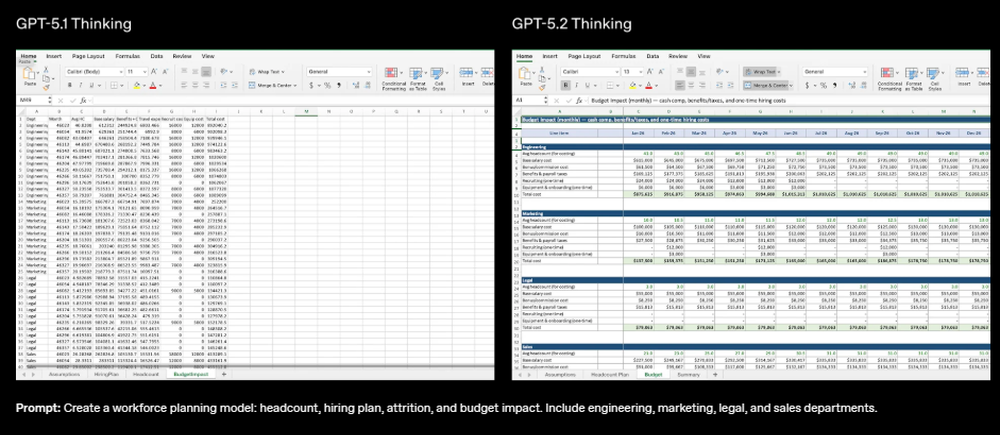Switch to HiringPlan sheet in GPT-5.1 window
1000x435 pixels.
point(105,374)
